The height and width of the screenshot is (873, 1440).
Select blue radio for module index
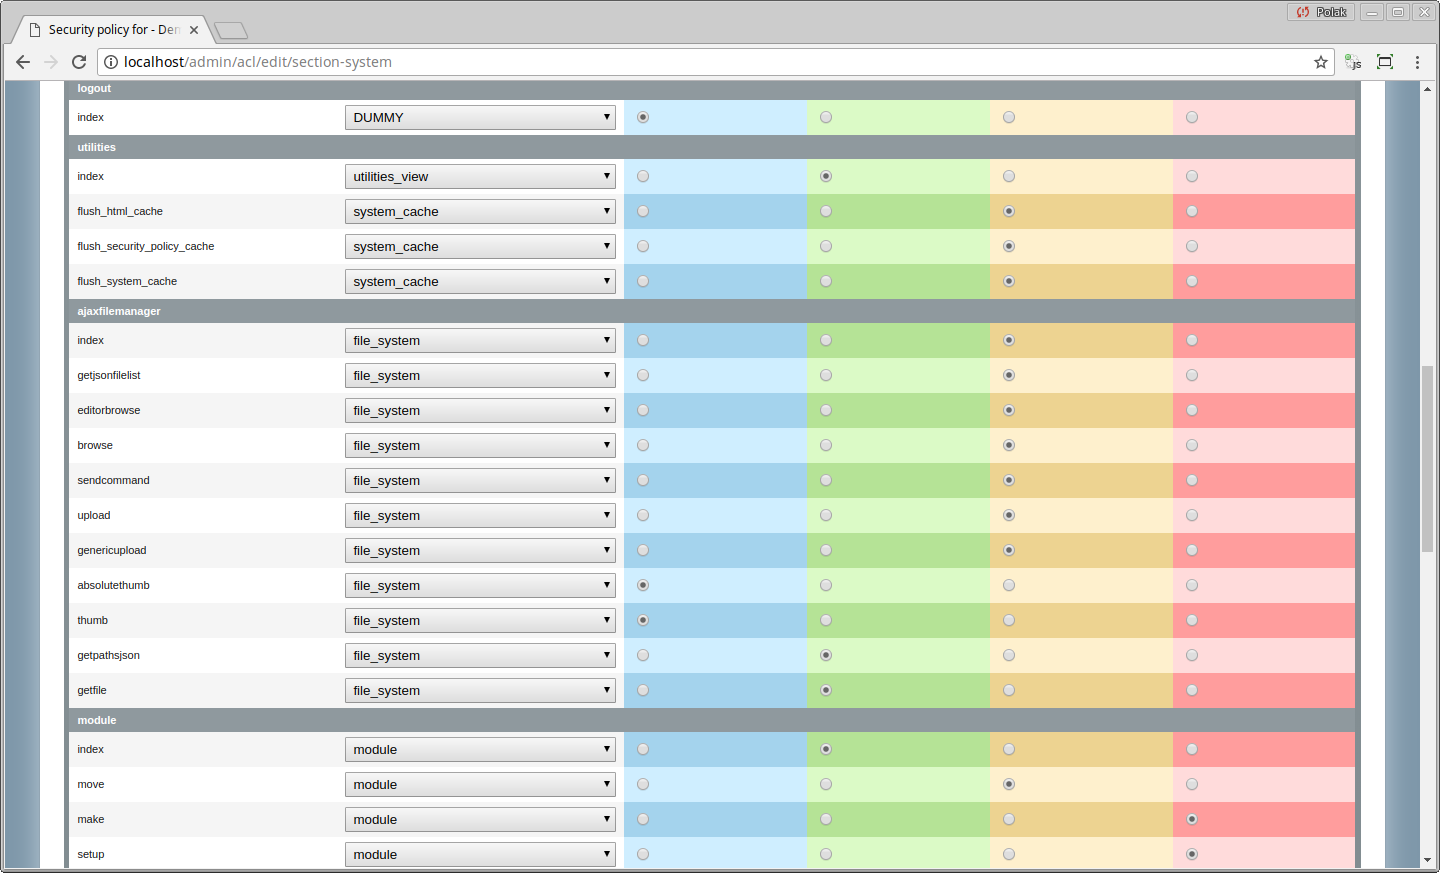point(643,749)
